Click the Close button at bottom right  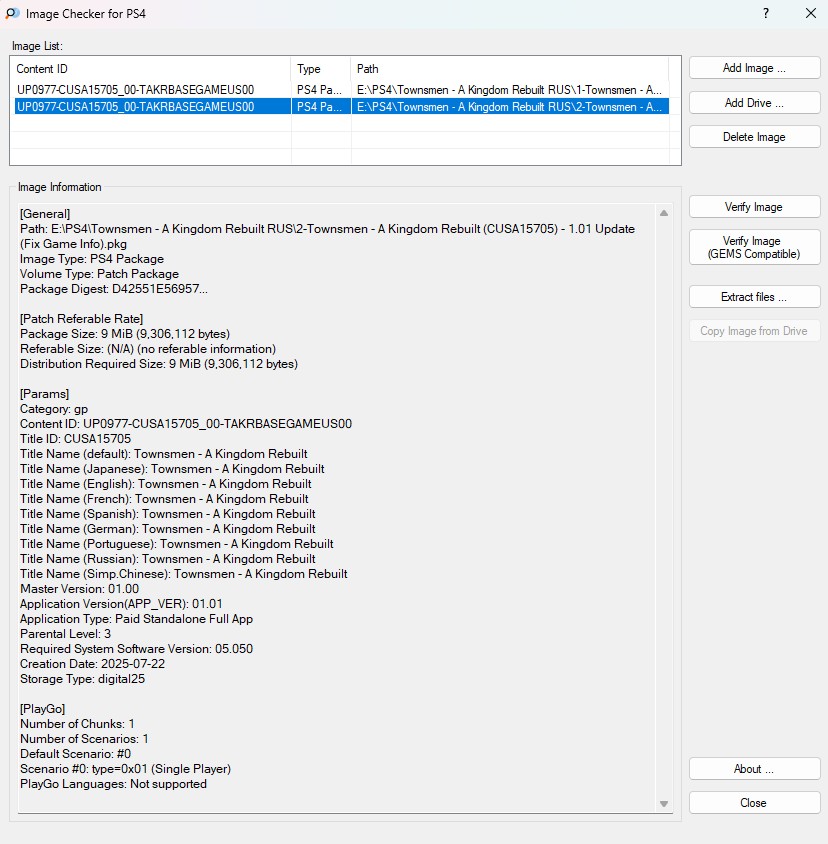pyautogui.click(x=754, y=803)
